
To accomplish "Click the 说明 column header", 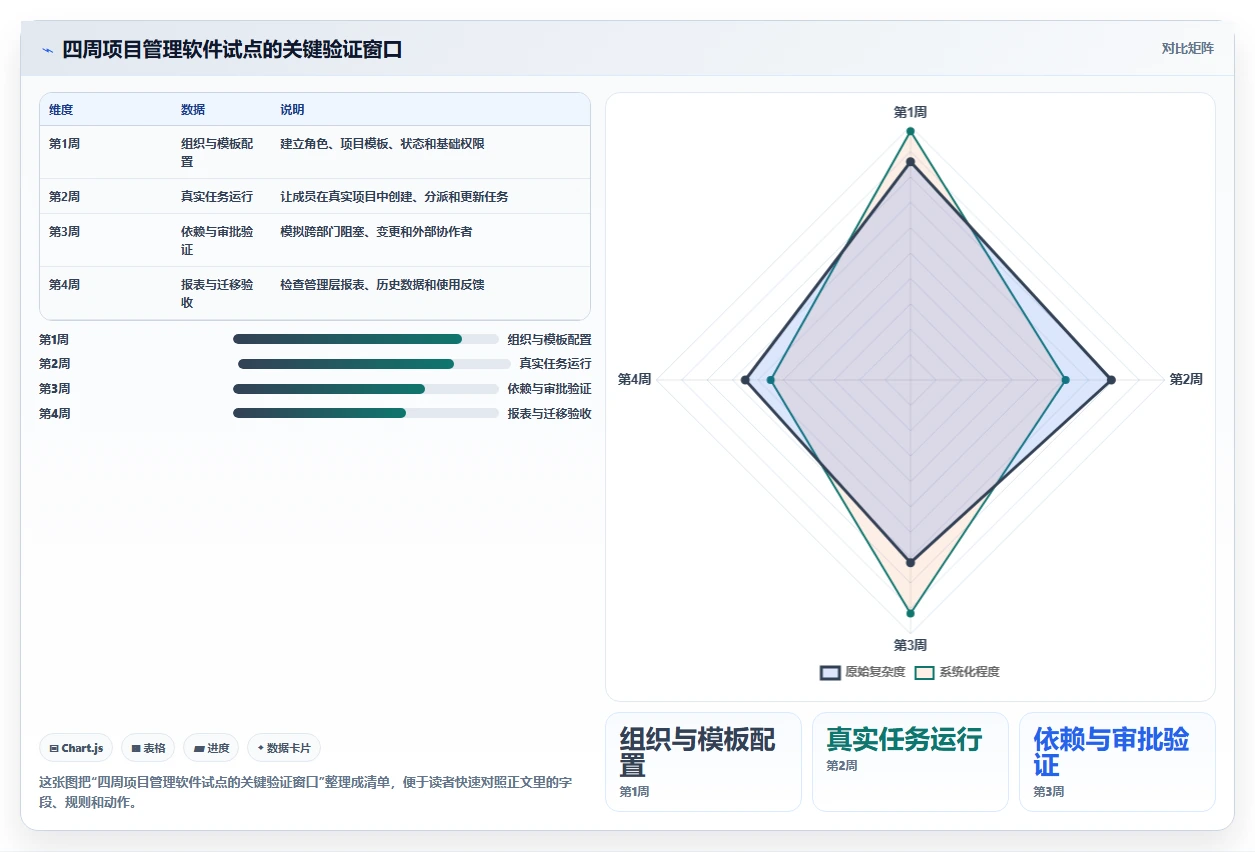I will coord(292,110).
